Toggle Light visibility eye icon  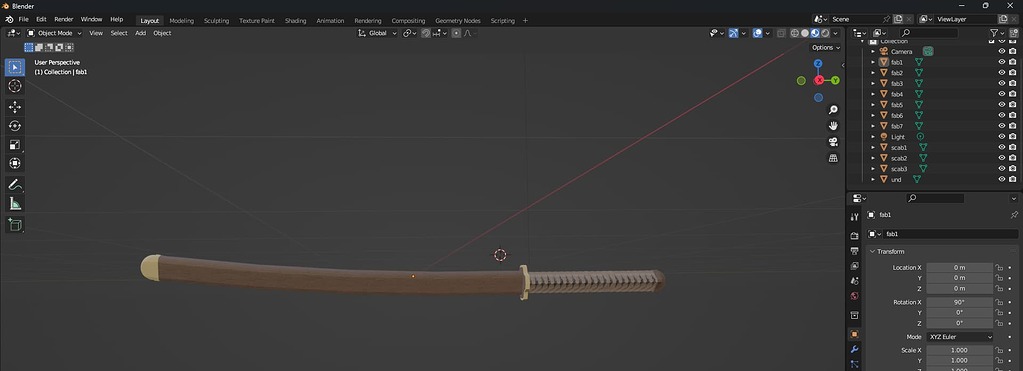[1001, 137]
